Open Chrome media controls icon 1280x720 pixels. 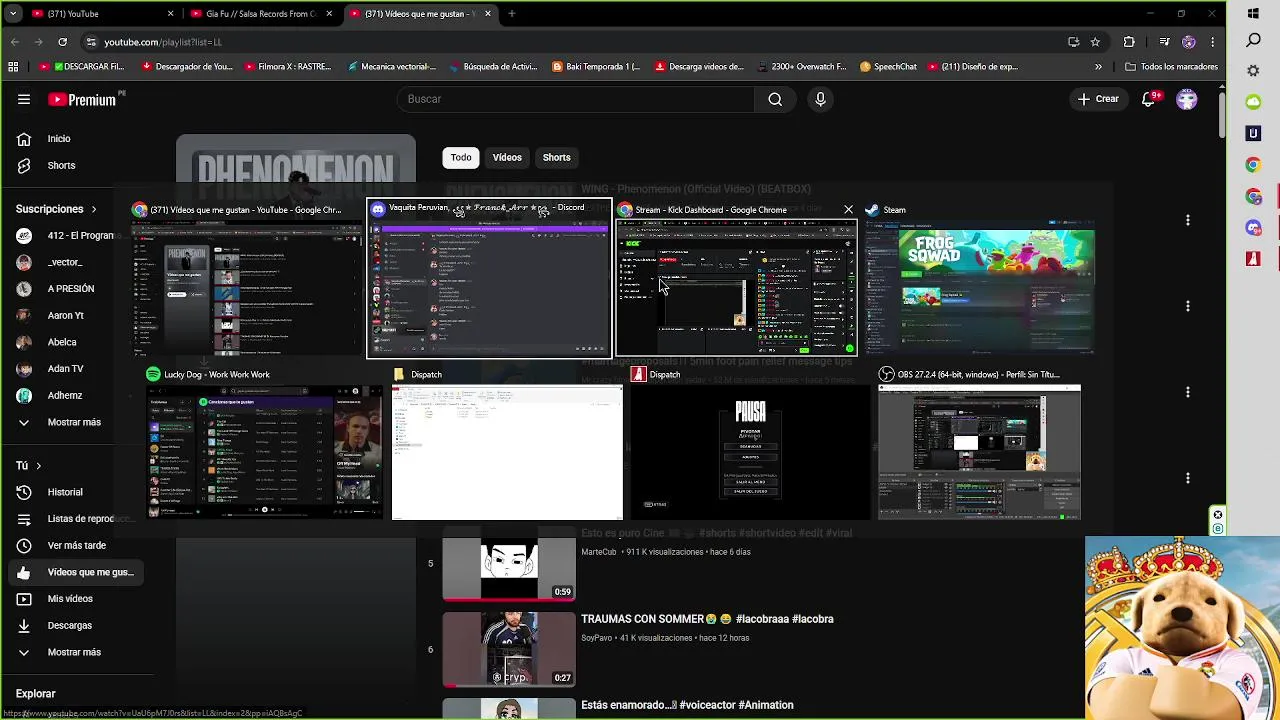click(1164, 42)
